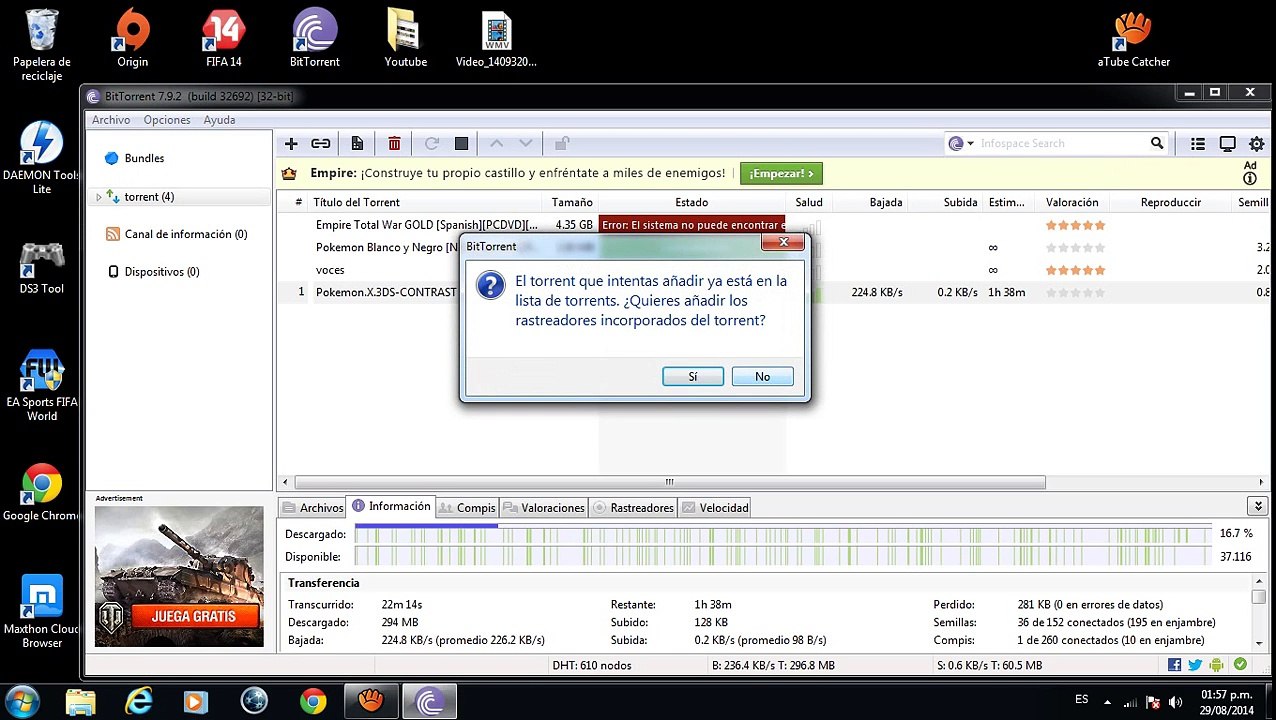Click the Windows Start button

(x=22, y=700)
